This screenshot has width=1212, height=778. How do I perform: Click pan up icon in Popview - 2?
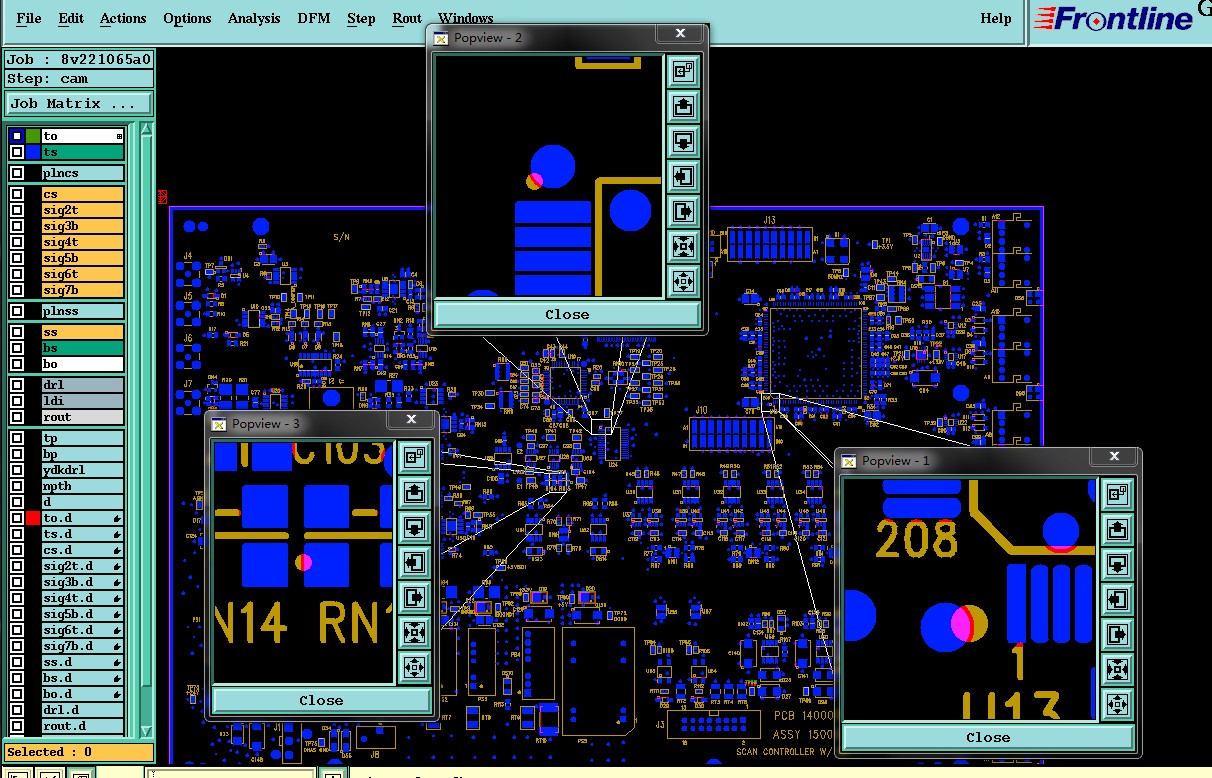[683, 106]
